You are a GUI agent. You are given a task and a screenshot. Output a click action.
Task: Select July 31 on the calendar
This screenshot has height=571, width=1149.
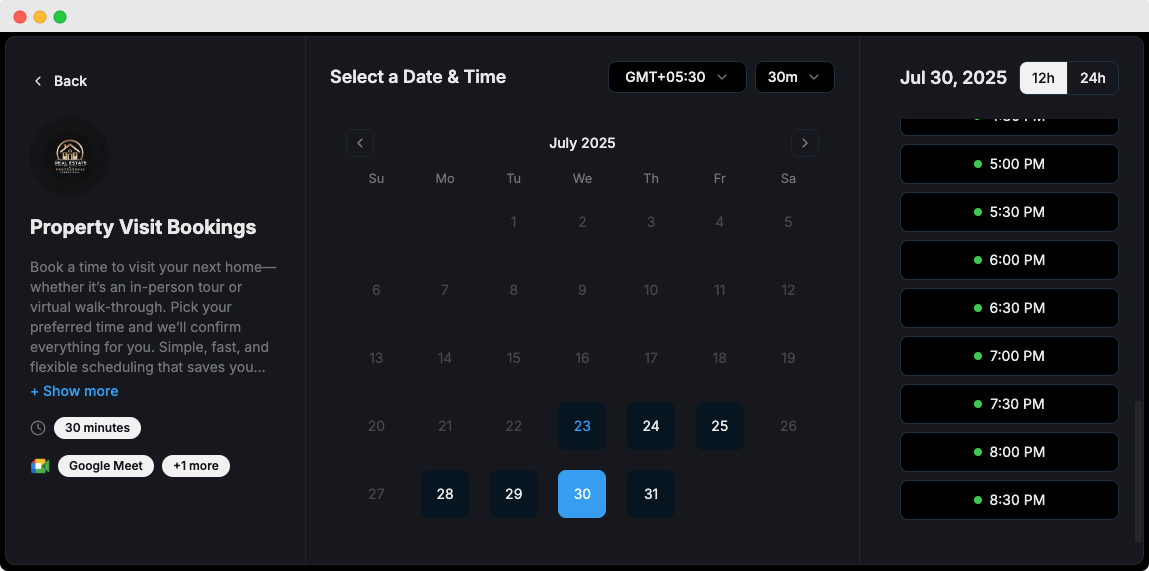(x=651, y=494)
